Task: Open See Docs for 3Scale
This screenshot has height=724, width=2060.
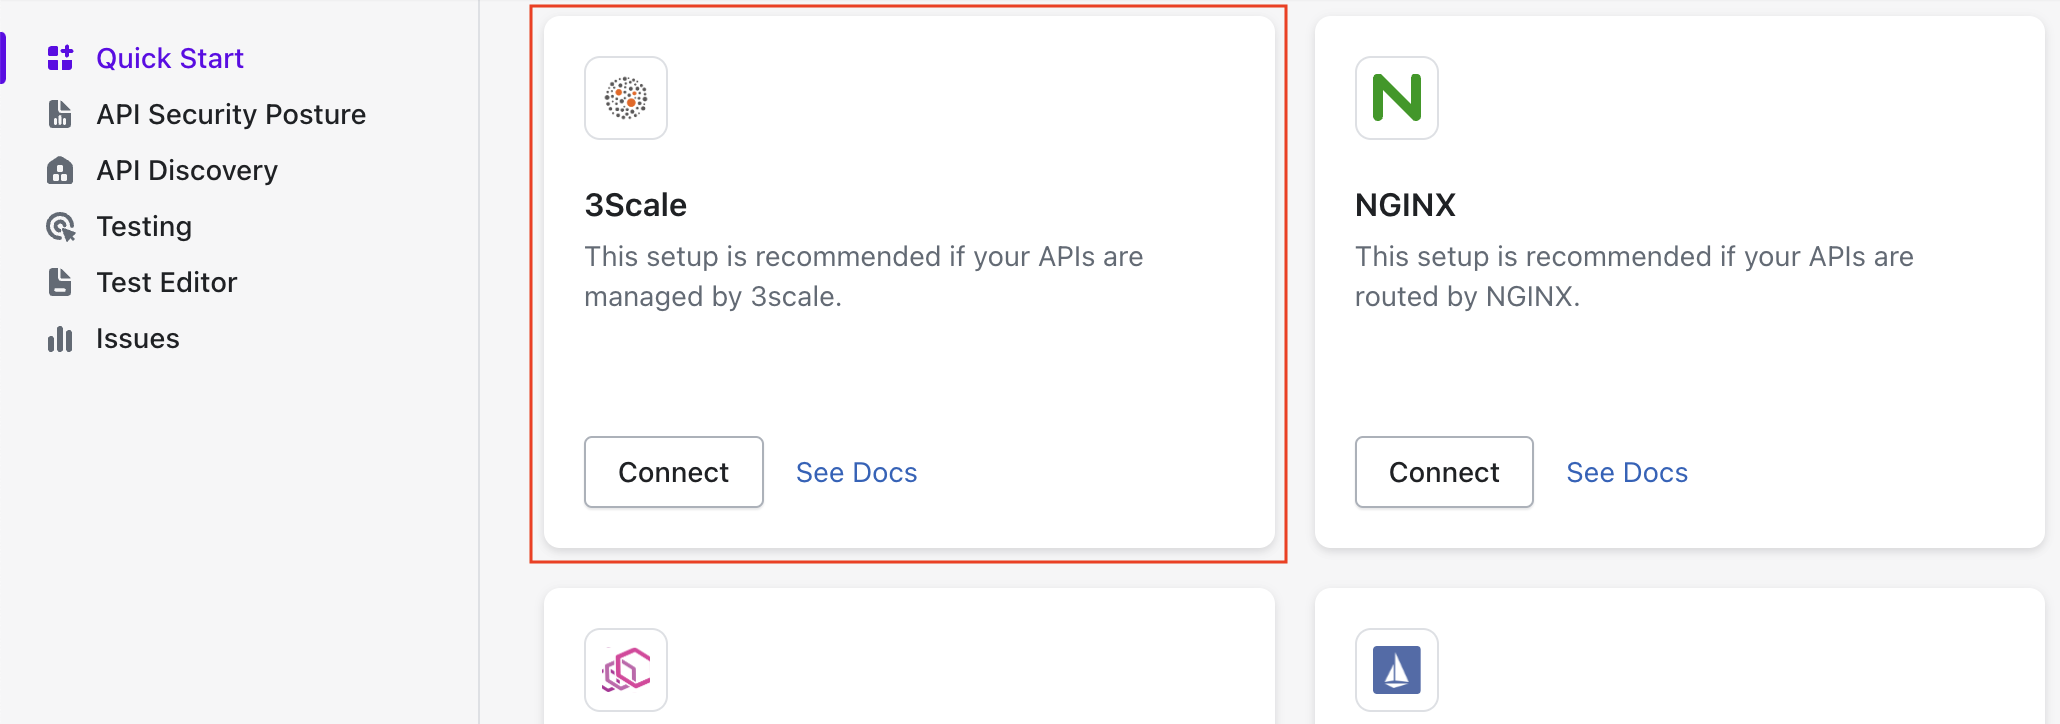Action: pyautogui.click(x=856, y=472)
